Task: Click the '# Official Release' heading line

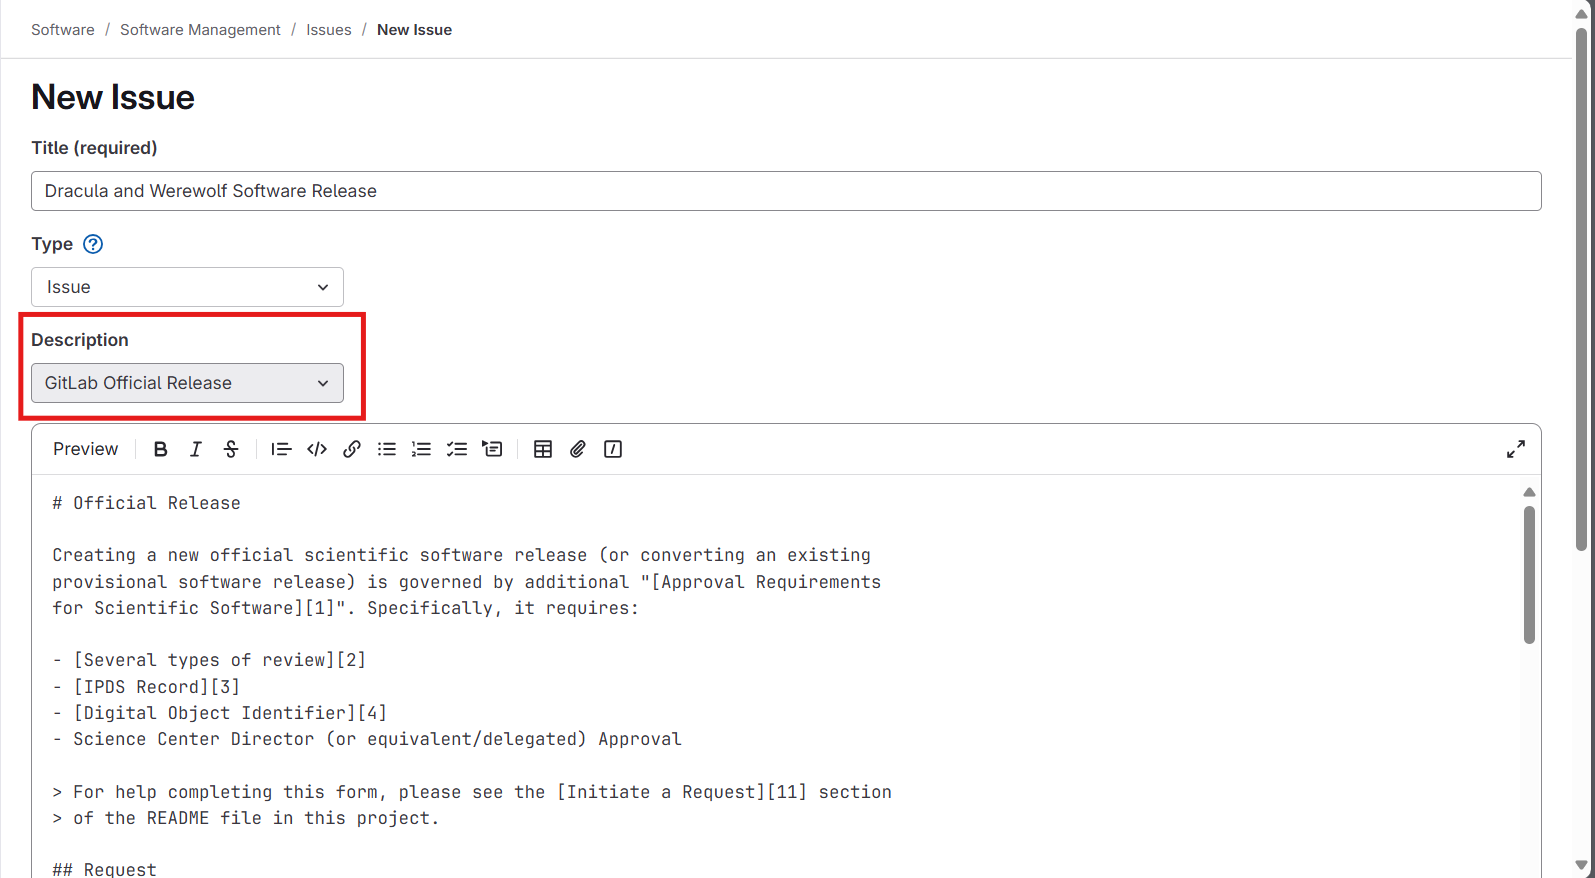Action: pyautogui.click(x=146, y=503)
